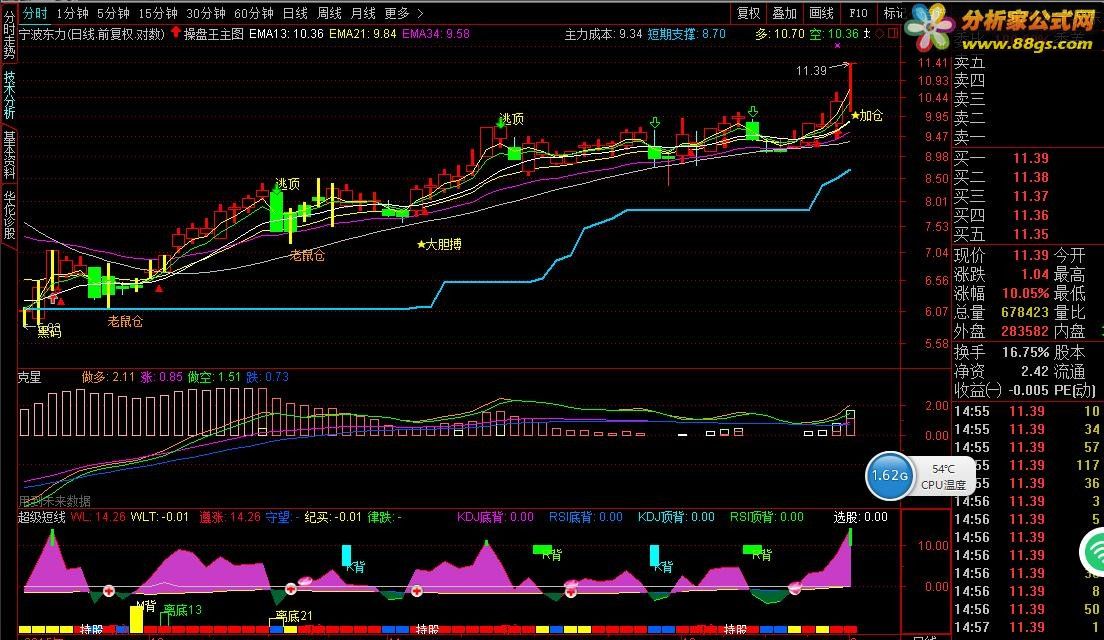Click the small red square icon in the indicator header

tap(893, 33)
